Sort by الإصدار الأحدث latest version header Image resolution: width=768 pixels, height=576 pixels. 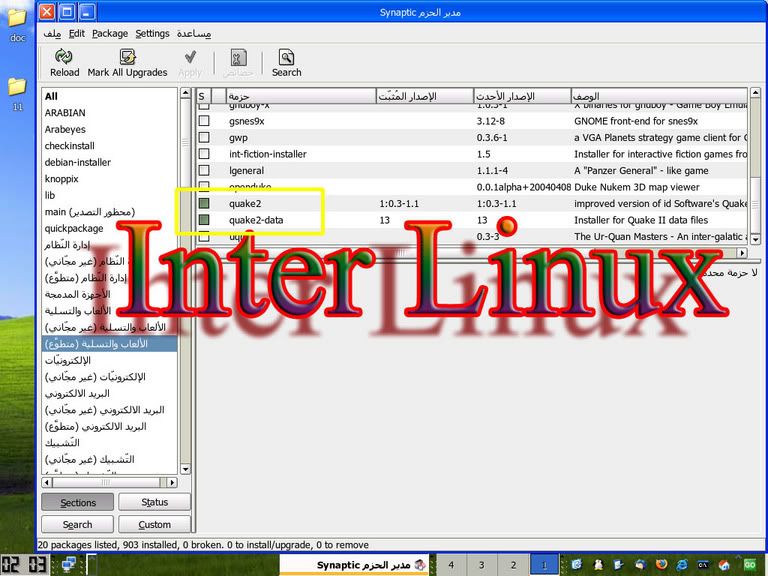522,96
